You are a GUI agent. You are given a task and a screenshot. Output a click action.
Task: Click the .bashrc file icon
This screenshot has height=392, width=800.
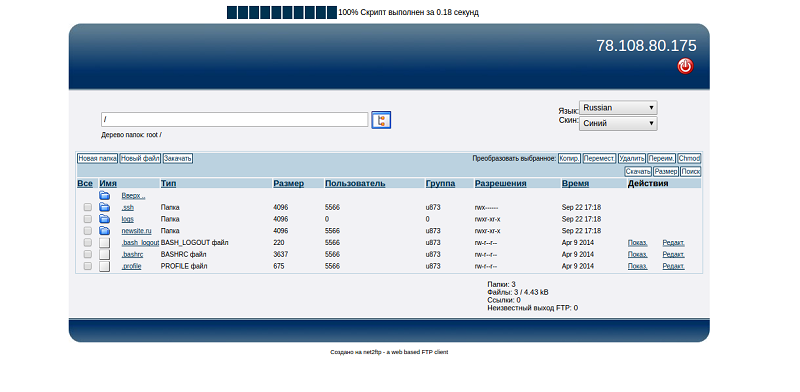[x=105, y=254]
